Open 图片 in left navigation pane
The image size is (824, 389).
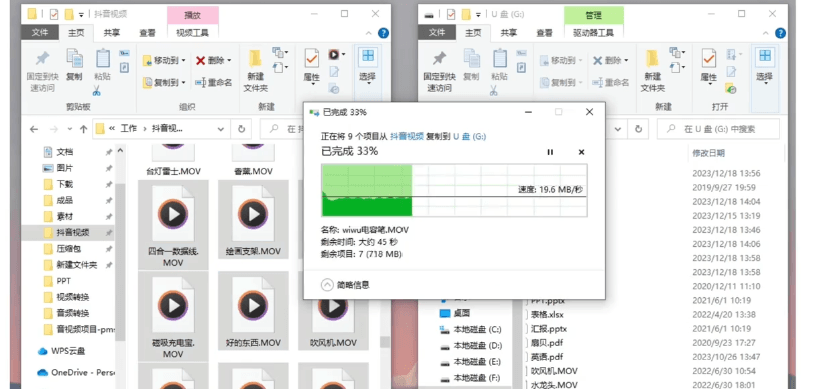click(65, 168)
